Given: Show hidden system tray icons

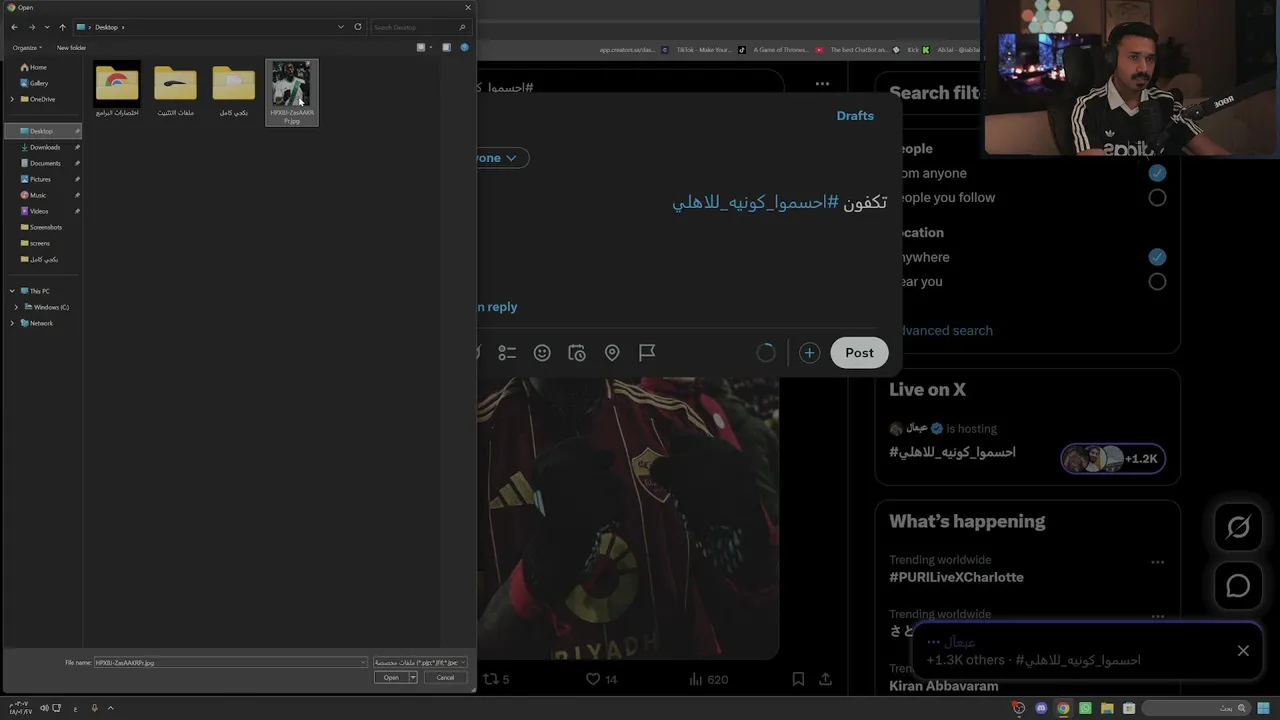Looking at the screenshot, I should pos(110,708).
